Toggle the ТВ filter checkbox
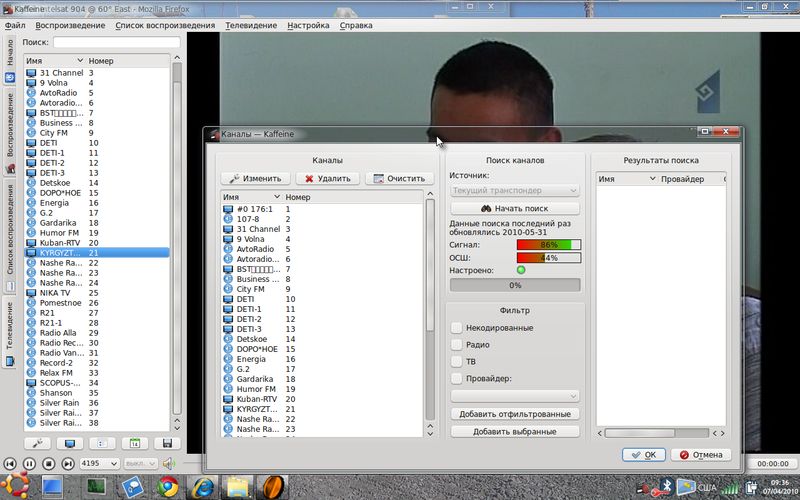Image resolution: width=800 pixels, height=500 pixels. 456,361
